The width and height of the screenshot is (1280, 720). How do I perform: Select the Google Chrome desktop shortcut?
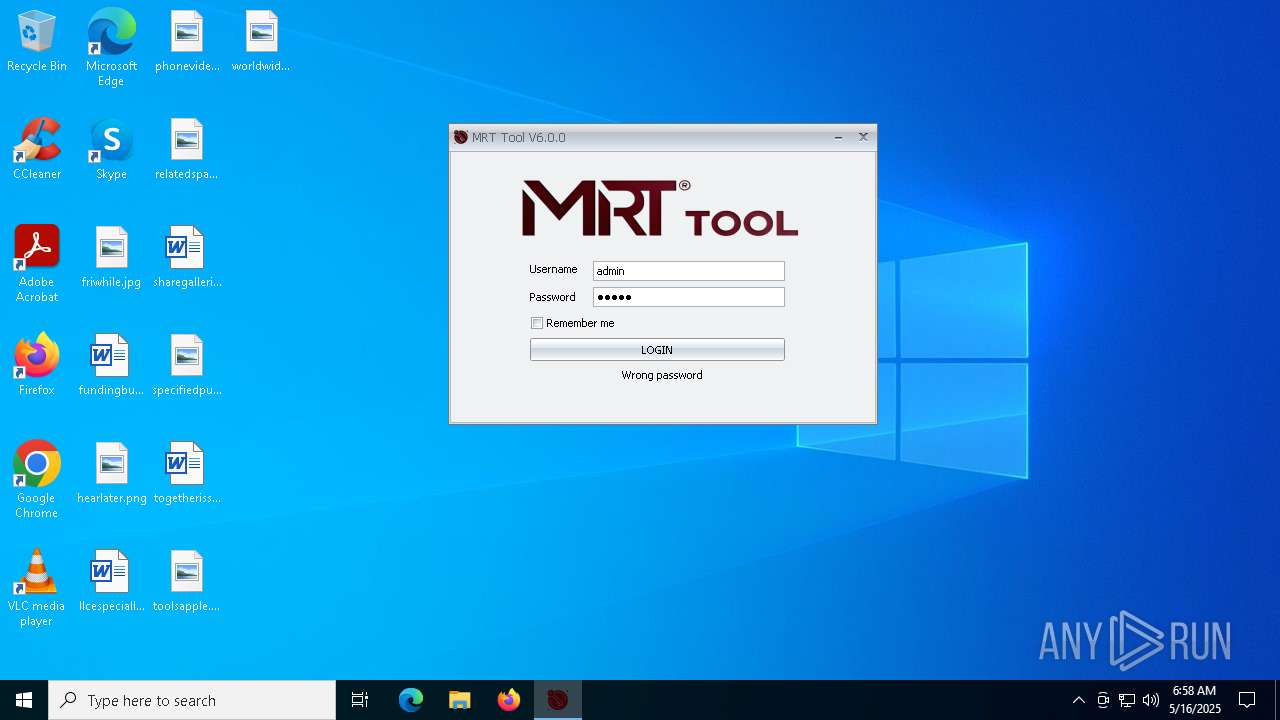pyautogui.click(x=37, y=480)
